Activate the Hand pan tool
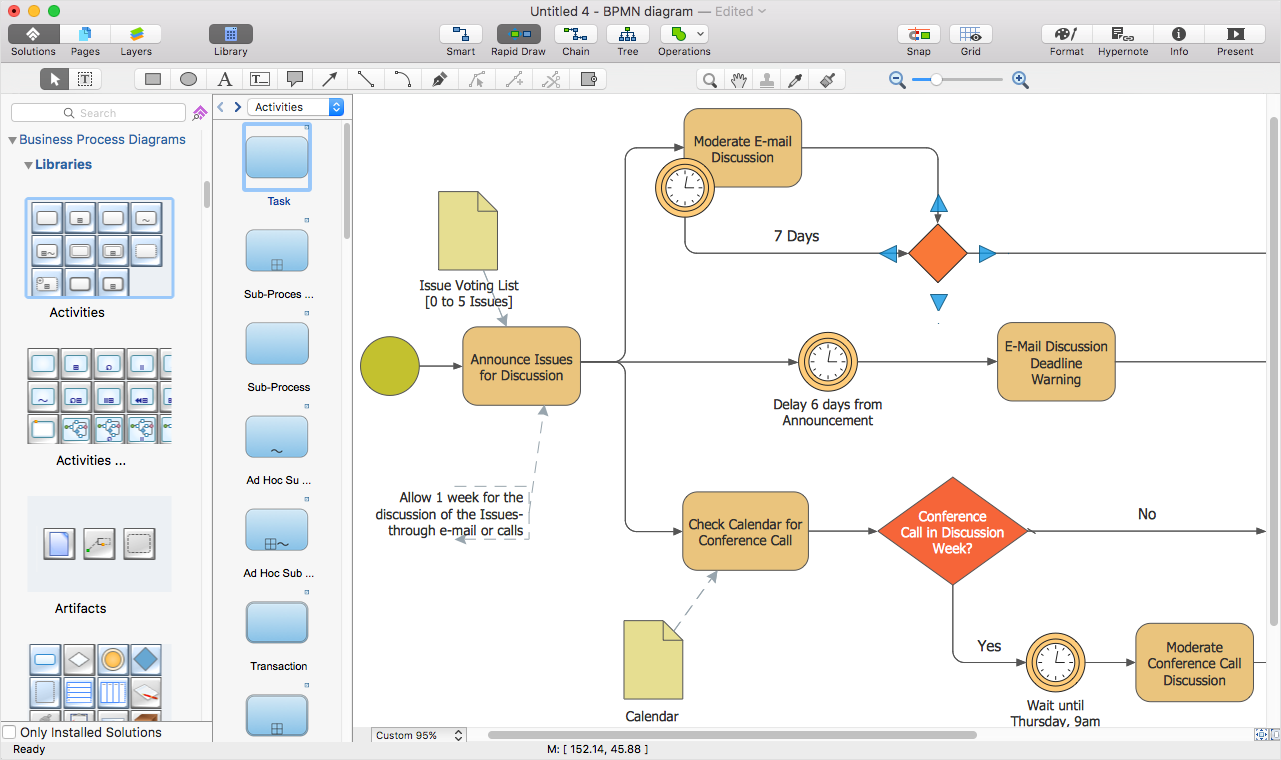This screenshot has width=1281, height=760. [x=738, y=80]
